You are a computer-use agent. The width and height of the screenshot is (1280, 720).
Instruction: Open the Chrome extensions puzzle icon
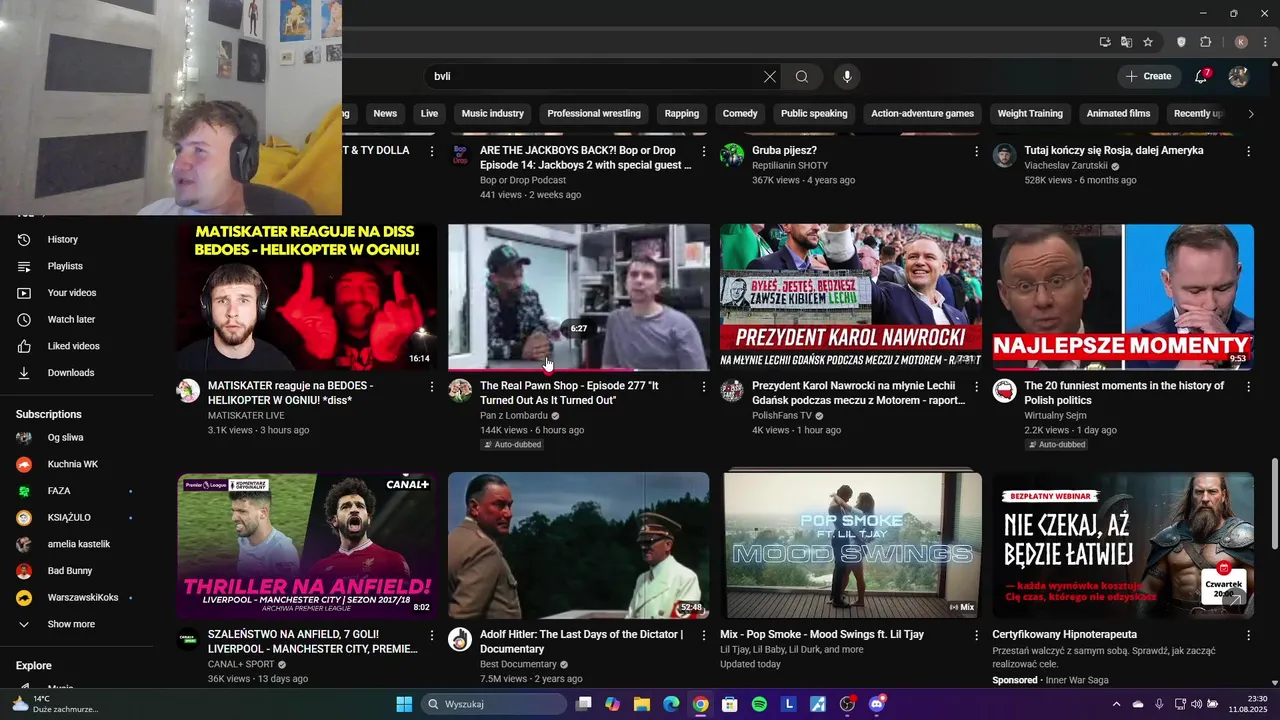[x=1205, y=42]
